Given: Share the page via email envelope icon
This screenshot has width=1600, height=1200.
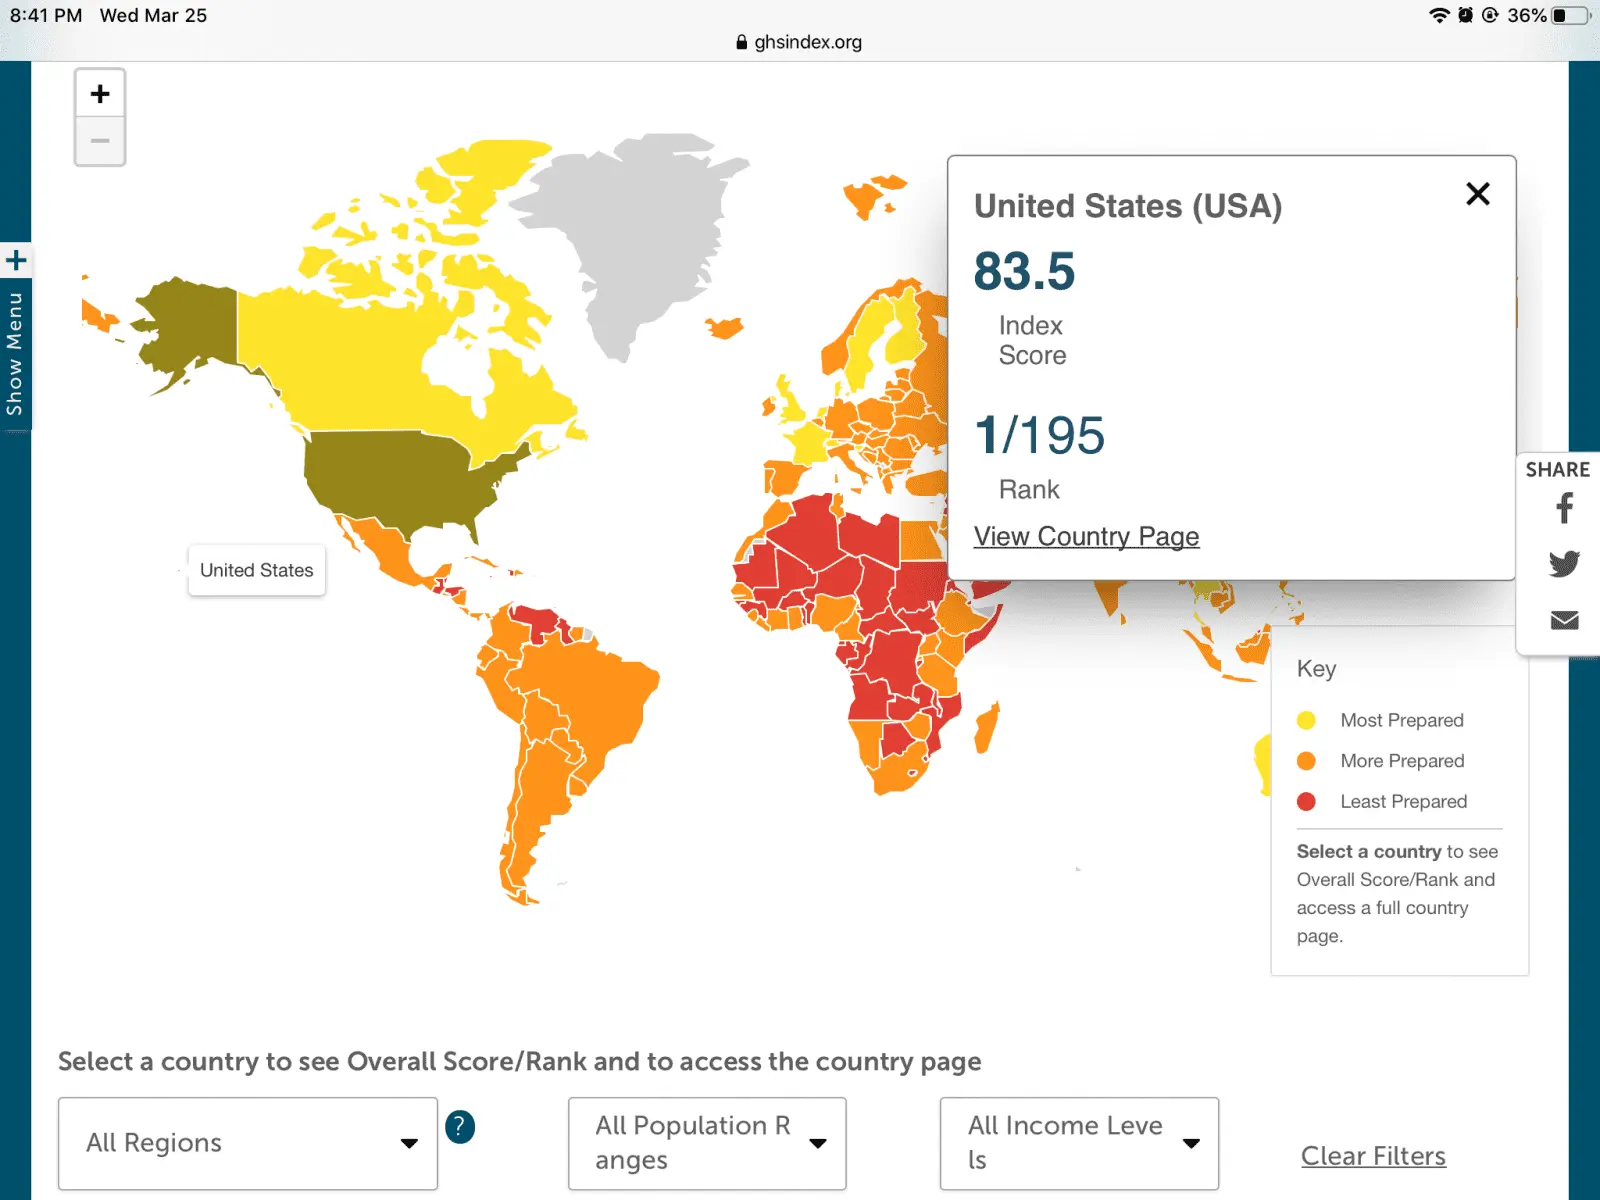Looking at the screenshot, I should point(1565,620).
